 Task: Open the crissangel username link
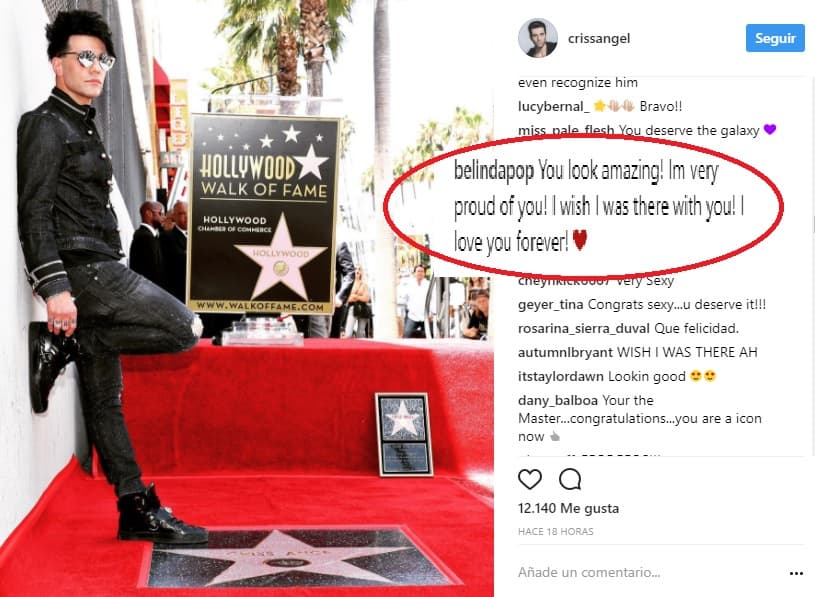[599, 38]
